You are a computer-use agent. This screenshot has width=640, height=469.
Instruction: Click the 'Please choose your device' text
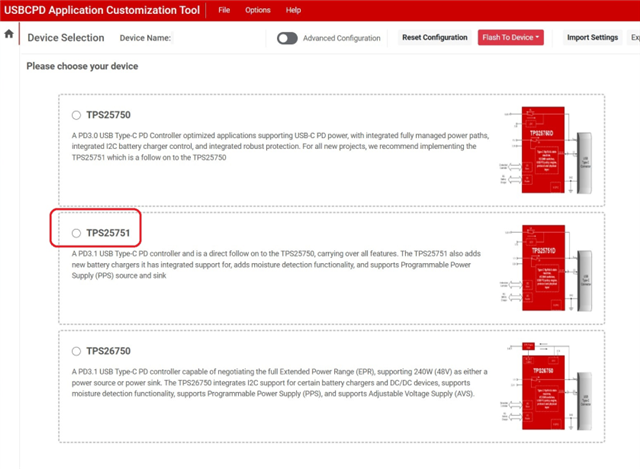click(x=82, y=66)
